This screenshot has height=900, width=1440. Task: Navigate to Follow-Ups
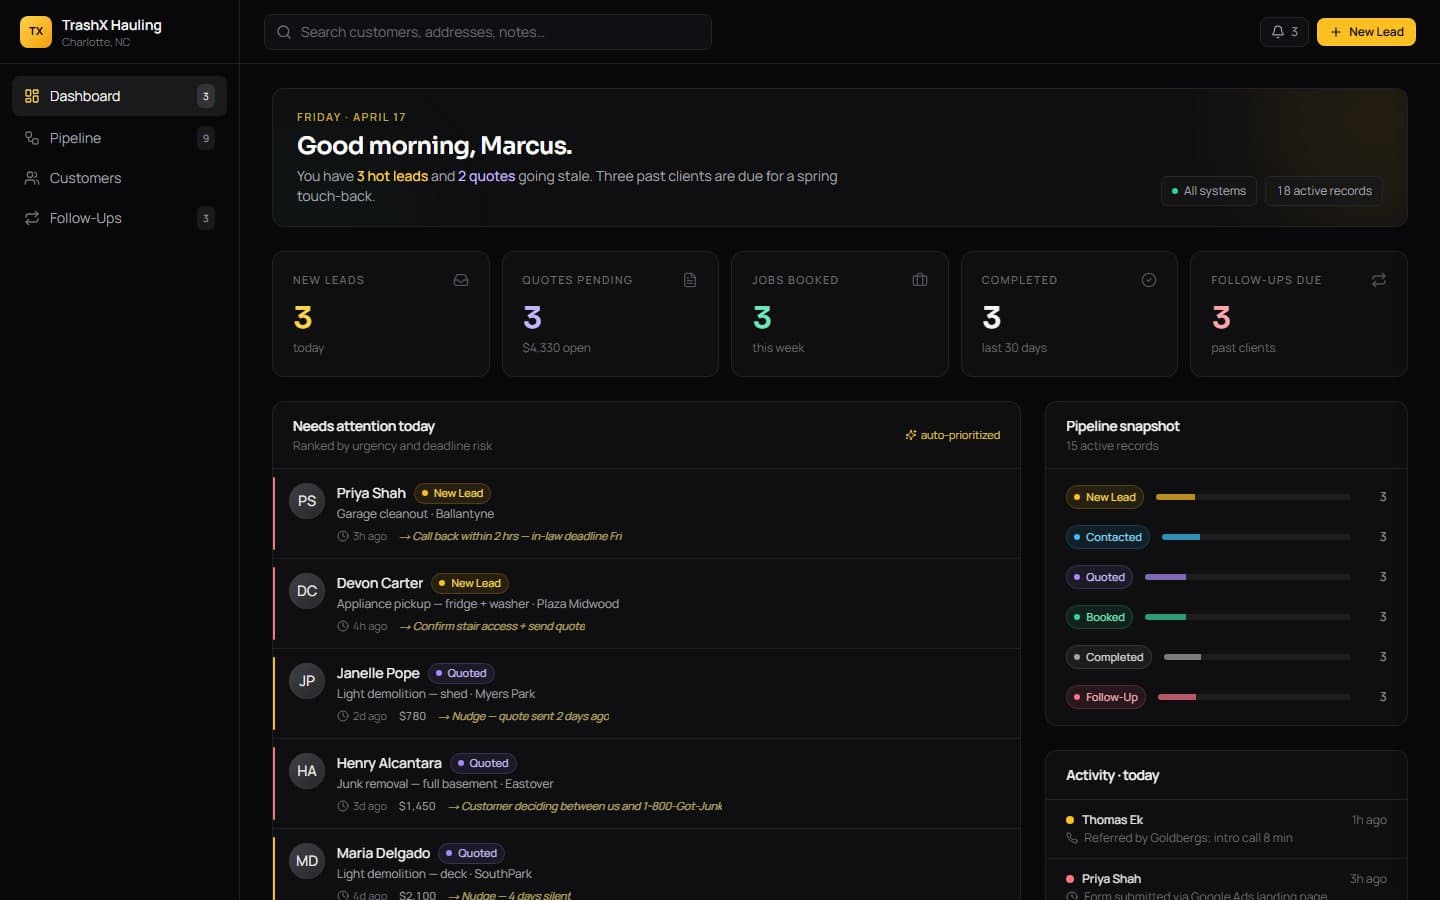click(119, 218)
